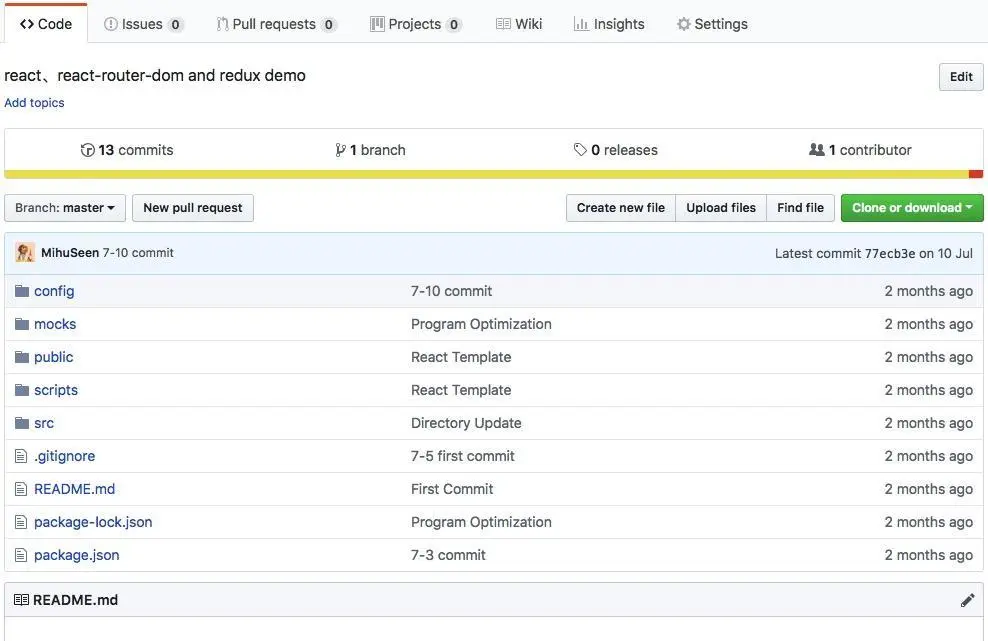Click the latest commit hash 77ecb3e

890,253
